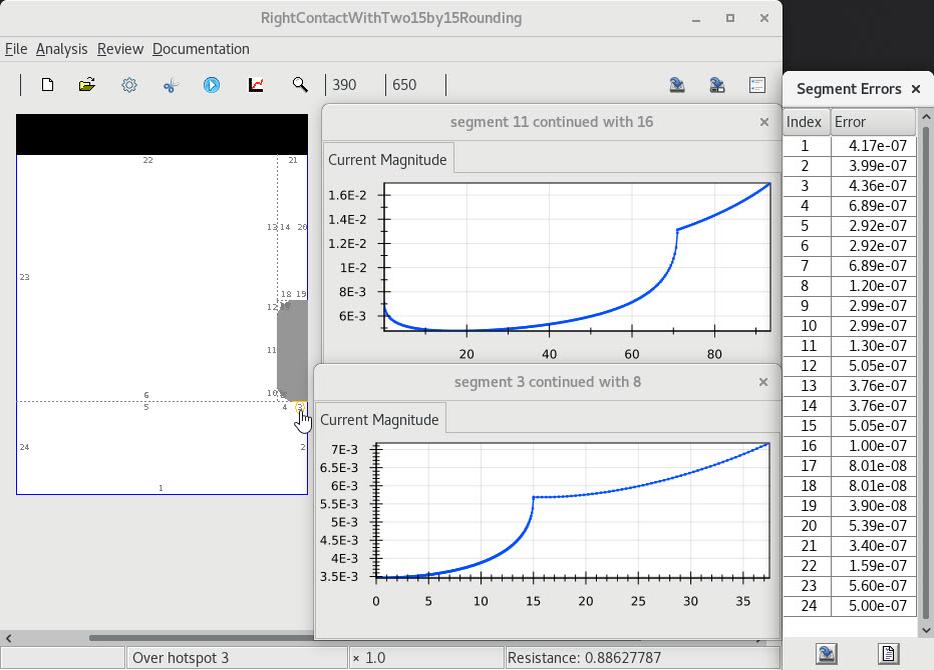Select the Current Magnitude tab in segment 11 panel
This screenshot has height=670, width=934.
[x=387, y=160]
